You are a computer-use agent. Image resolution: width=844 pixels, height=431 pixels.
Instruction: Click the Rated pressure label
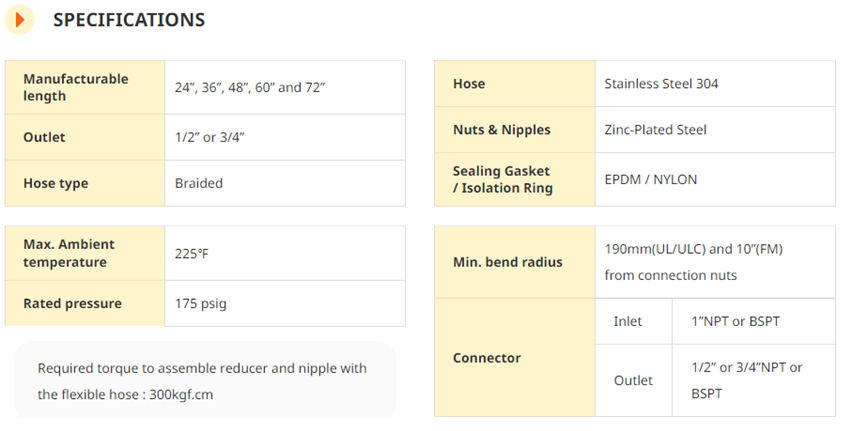[x=72, y=303]
